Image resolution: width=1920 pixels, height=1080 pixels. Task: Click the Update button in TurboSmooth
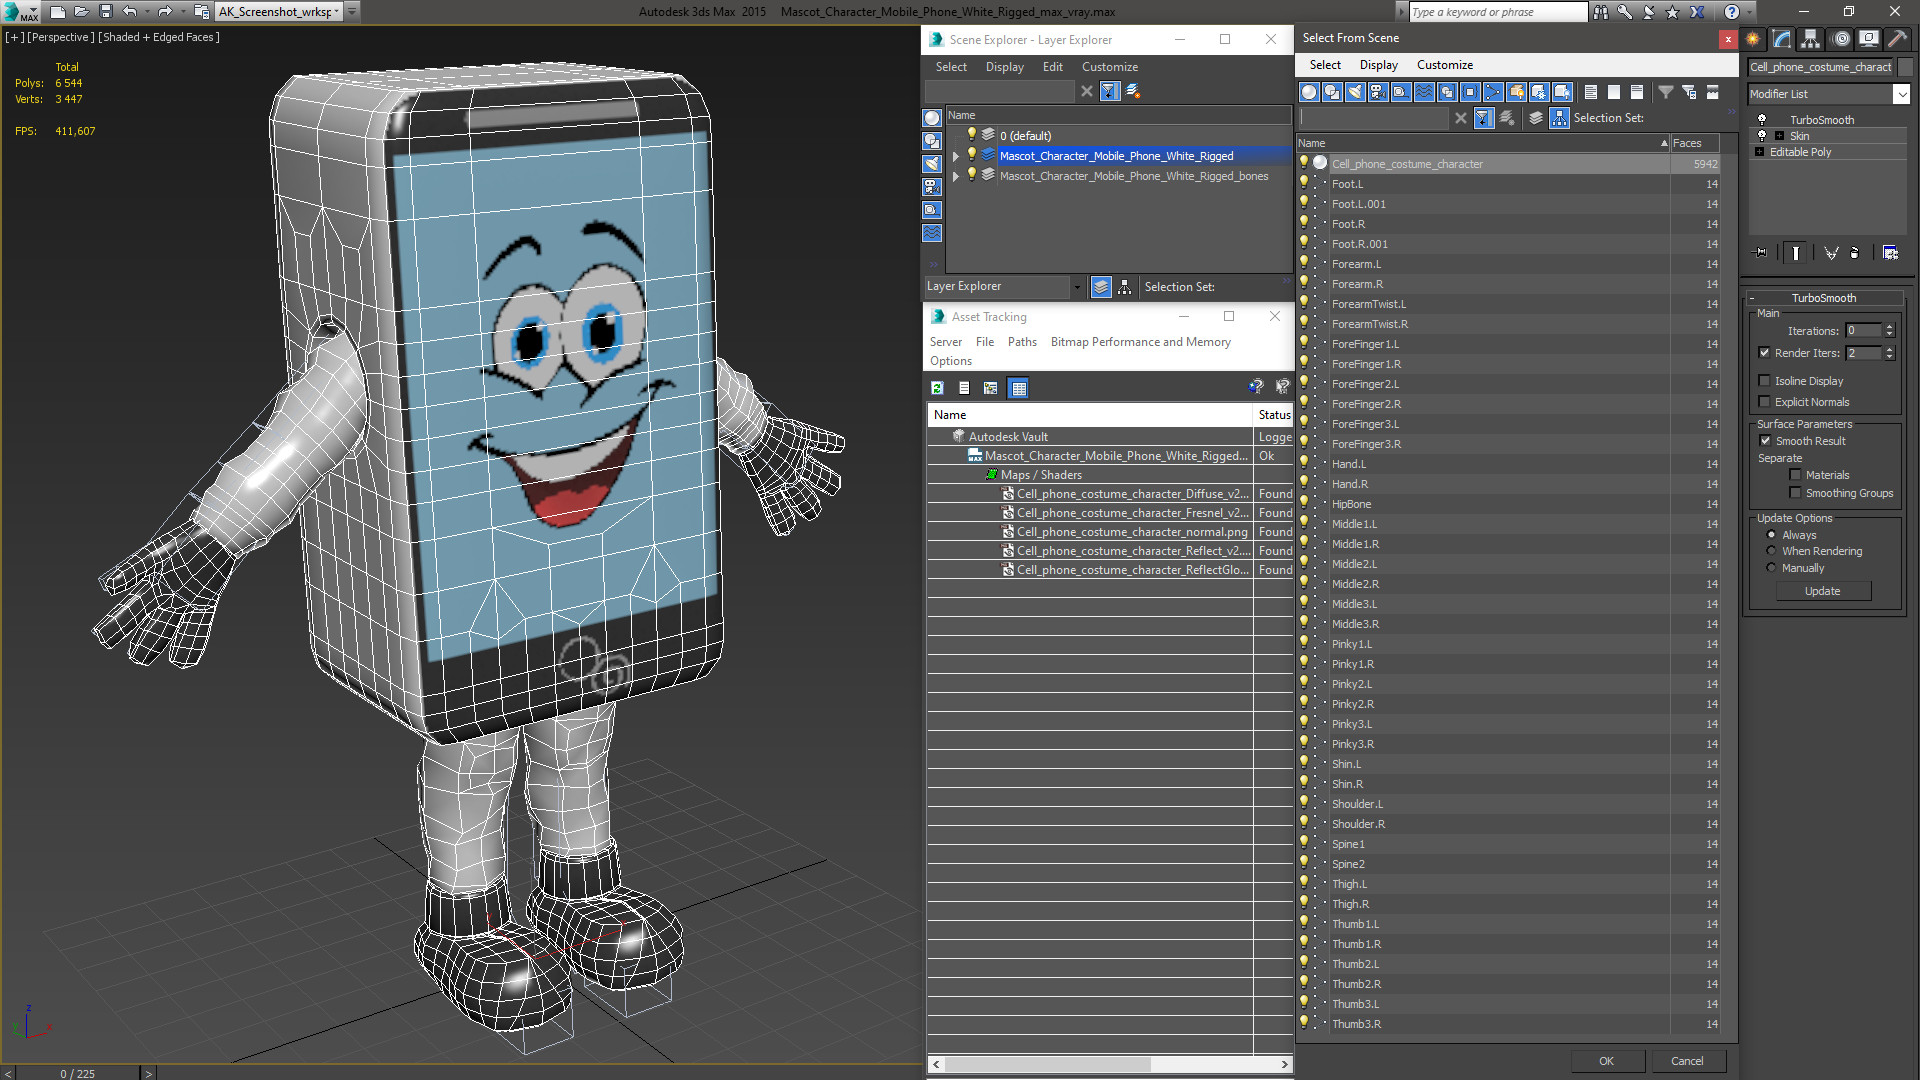click(1822, 591)
